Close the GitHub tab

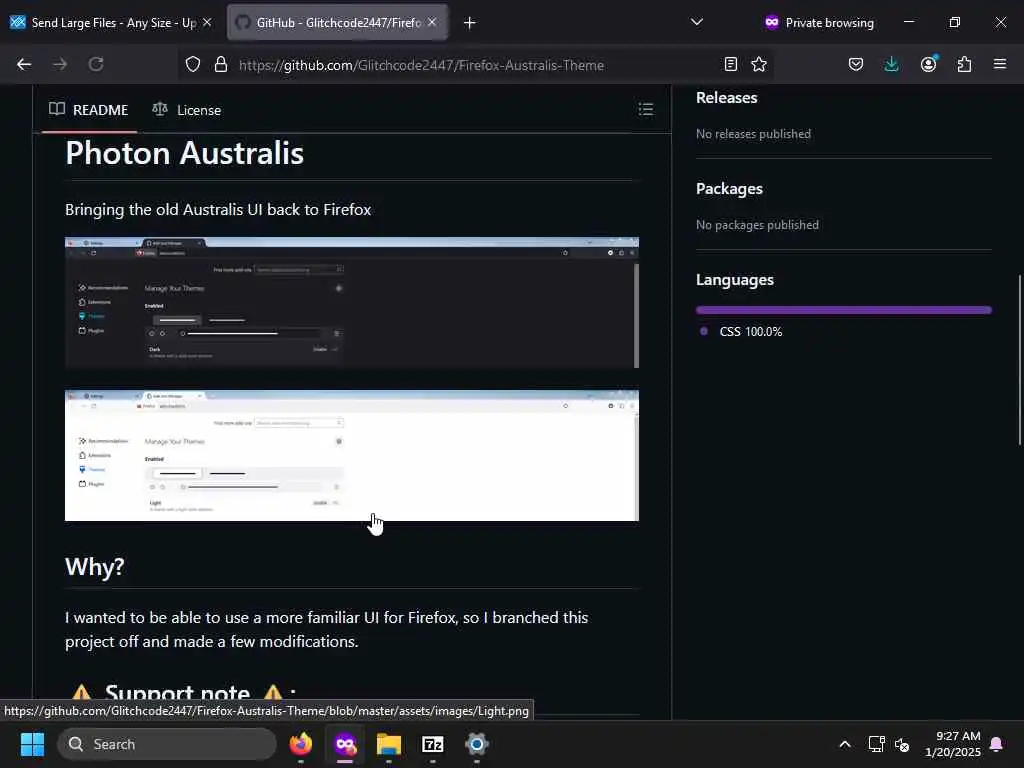[432, 22]
